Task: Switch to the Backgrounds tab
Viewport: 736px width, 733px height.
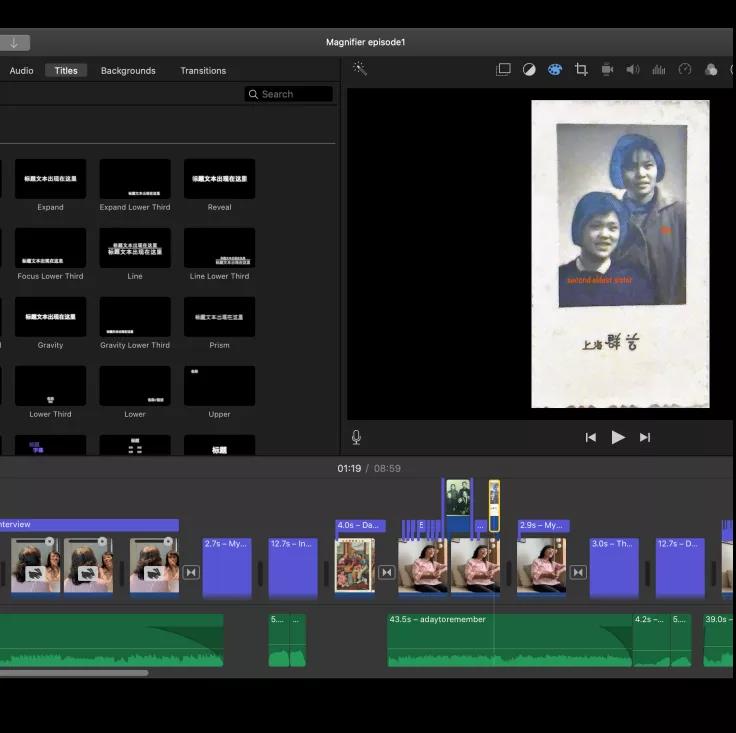Action: [x=128, y=70]
